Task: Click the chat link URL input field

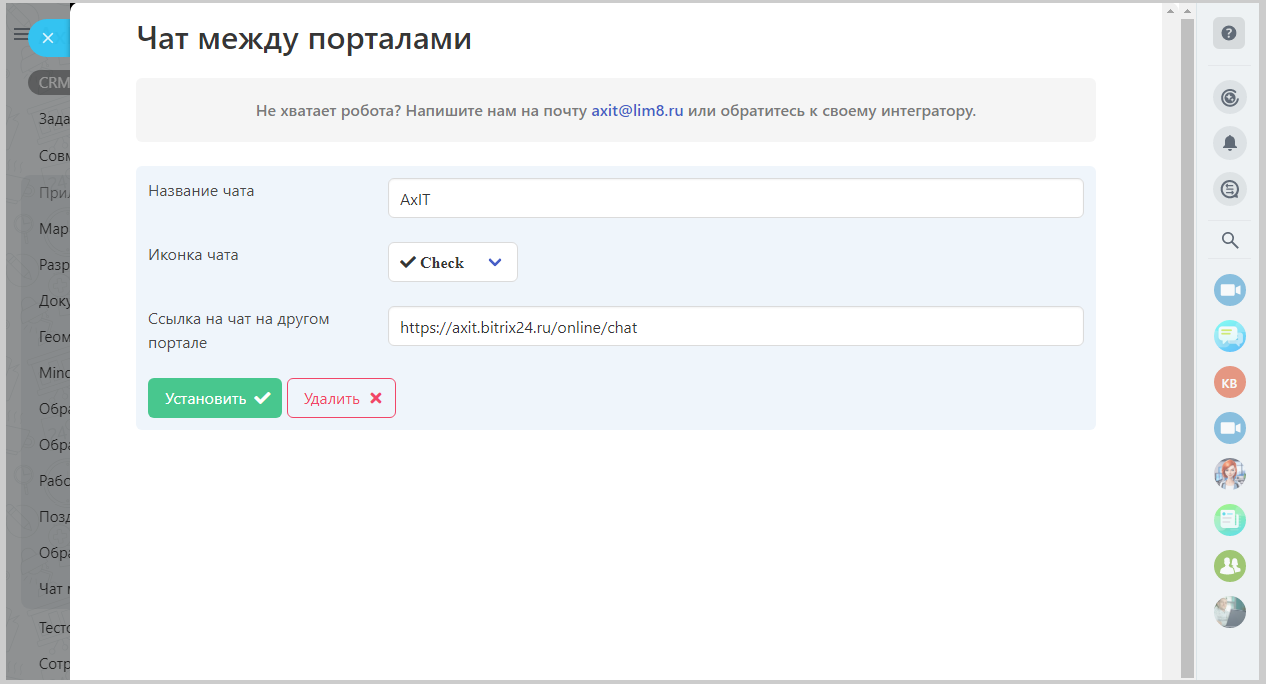Action: (x=735, y=326)
